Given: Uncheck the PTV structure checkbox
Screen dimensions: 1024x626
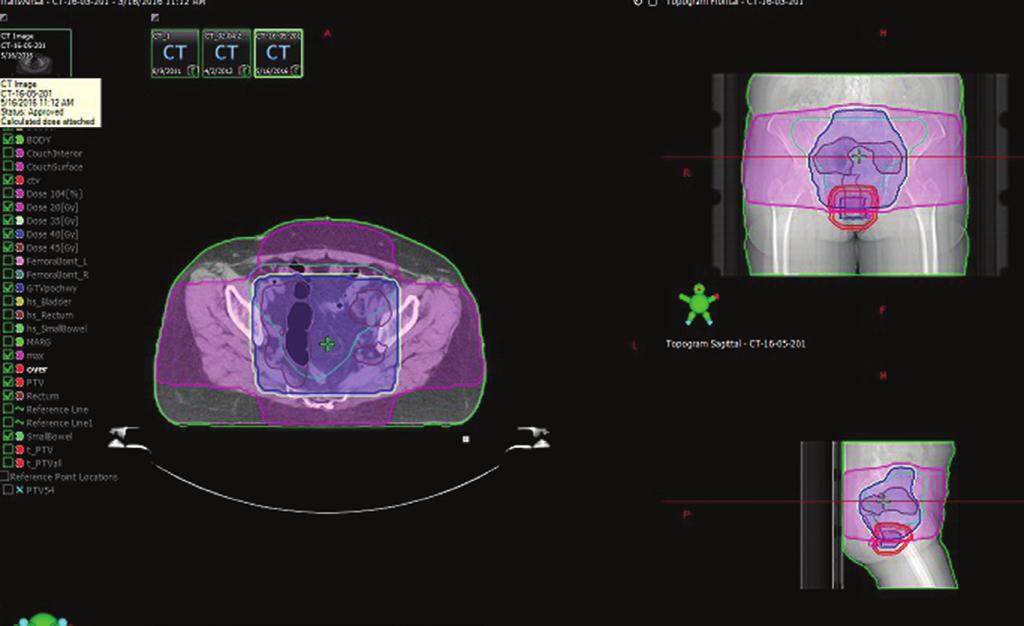Looking at the screenshot, I should 8,382.
